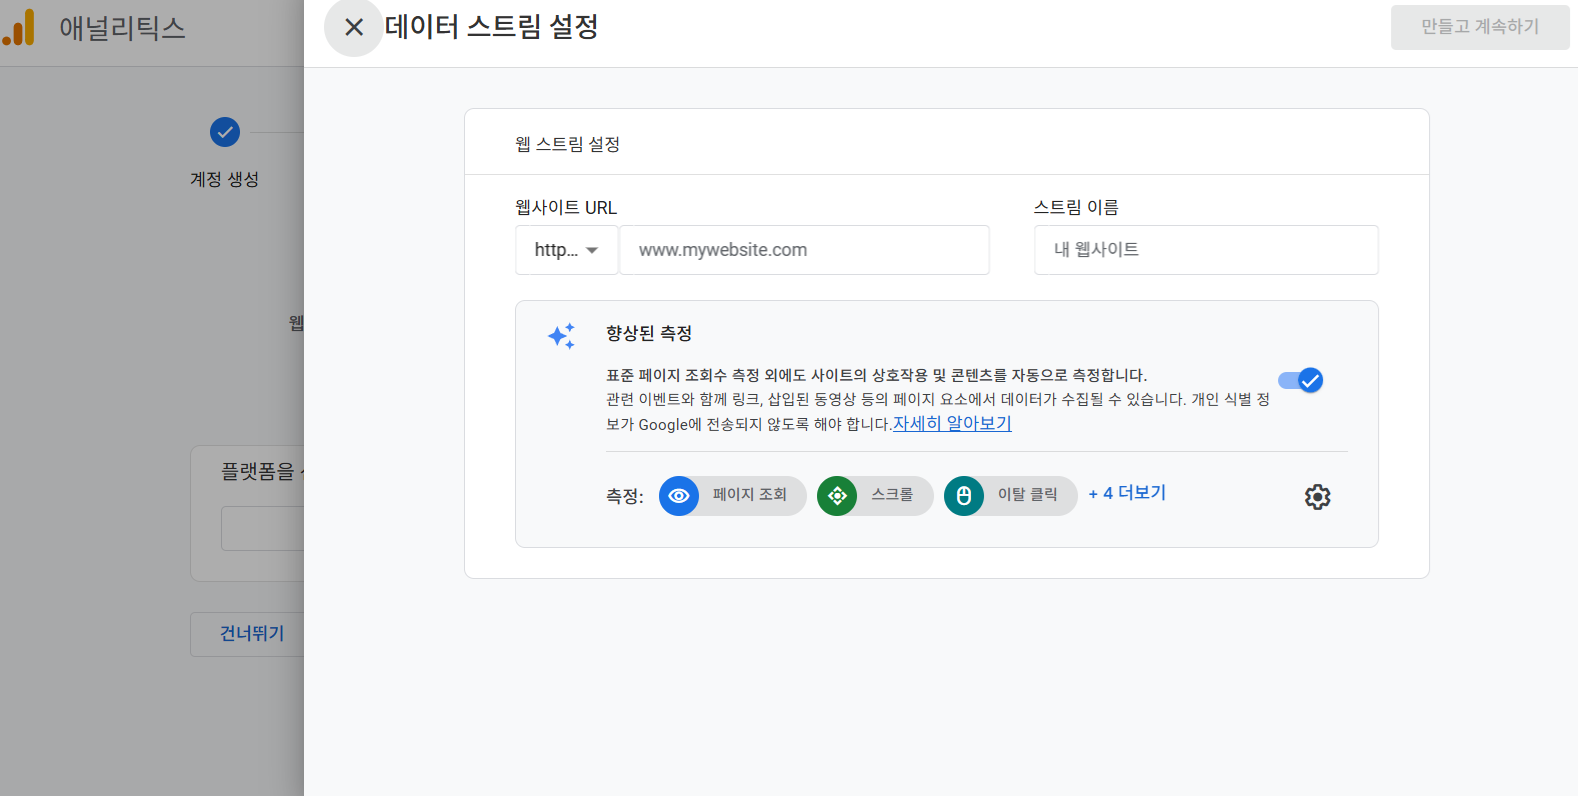The width and height of the screenshot is (1578, 796).
Task: Click the 이탈 클릭 mouse icon
Action: [964, 496]
